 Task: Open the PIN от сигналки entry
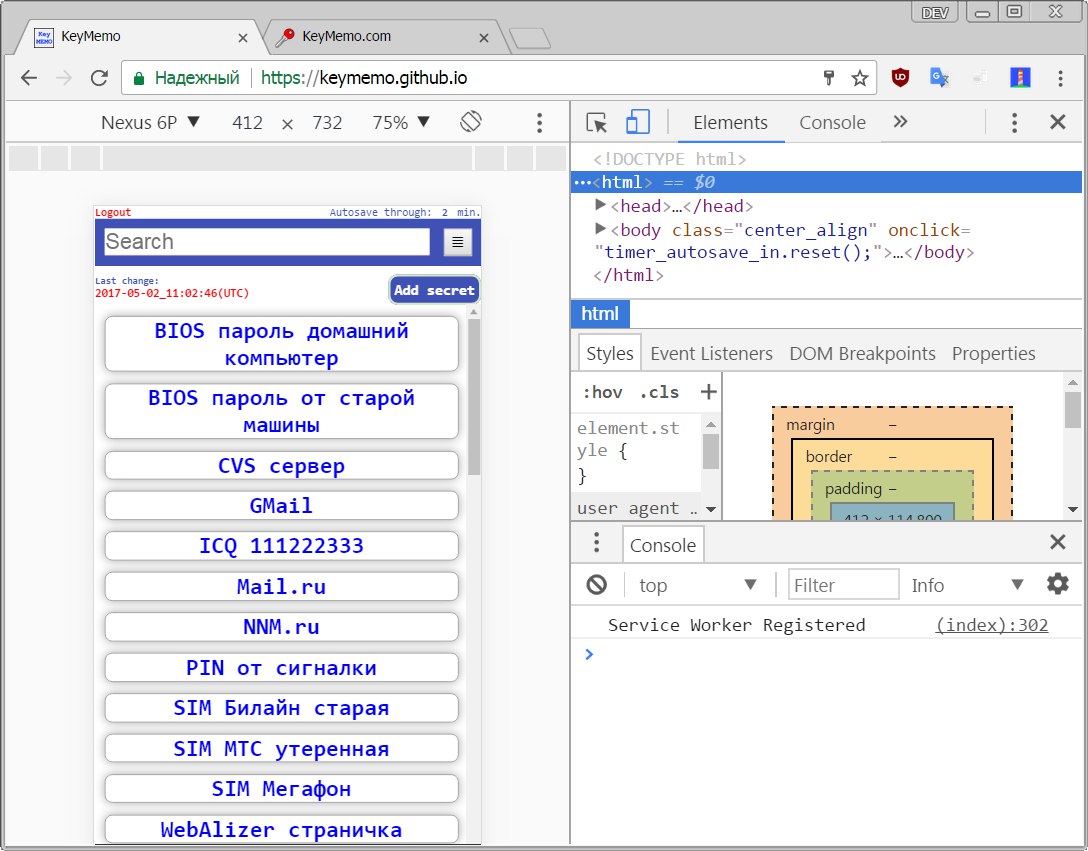pyautogui.click(x=281, y=667)
